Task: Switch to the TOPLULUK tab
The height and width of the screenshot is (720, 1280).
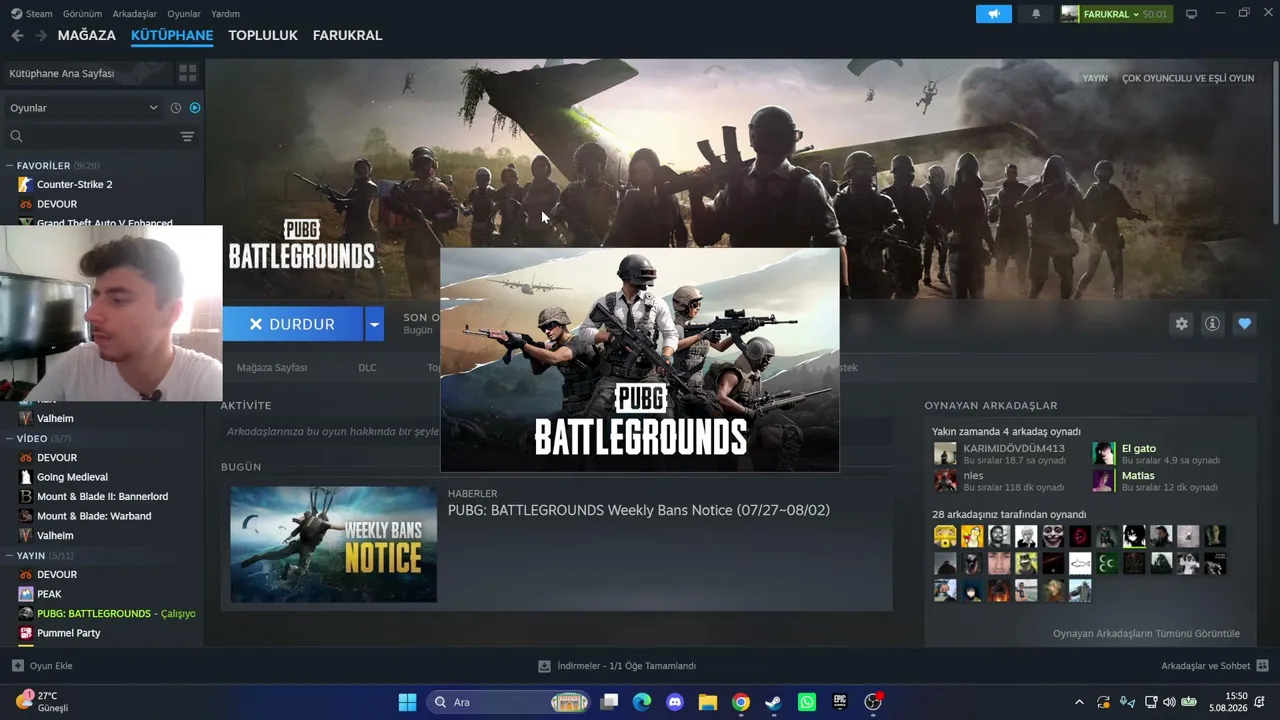Action: pos(263,35)
